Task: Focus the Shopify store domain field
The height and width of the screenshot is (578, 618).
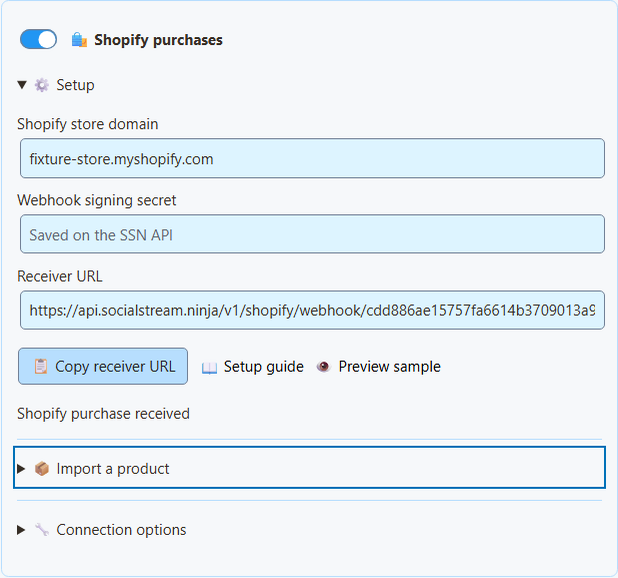Action: point(312,158)
